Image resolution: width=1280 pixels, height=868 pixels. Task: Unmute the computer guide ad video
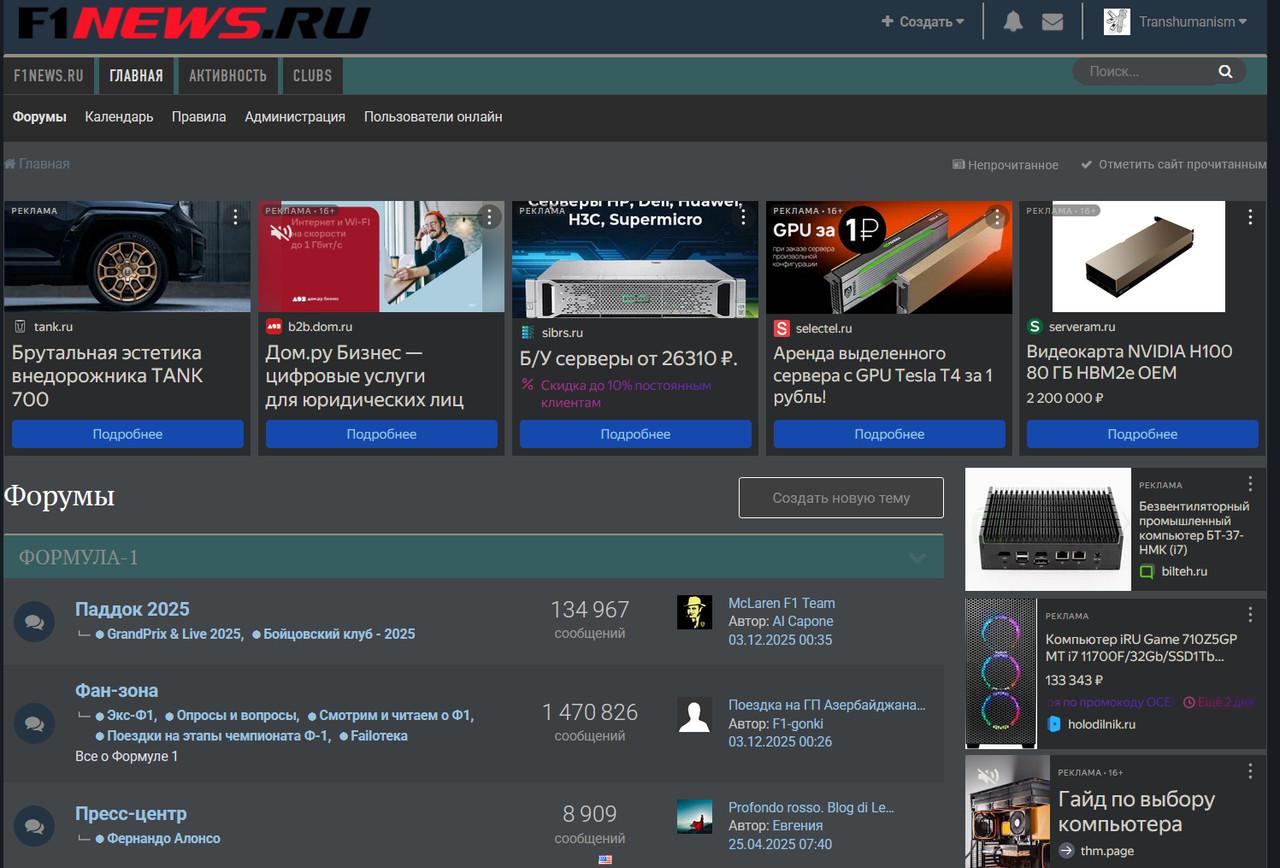click(988, 777)
